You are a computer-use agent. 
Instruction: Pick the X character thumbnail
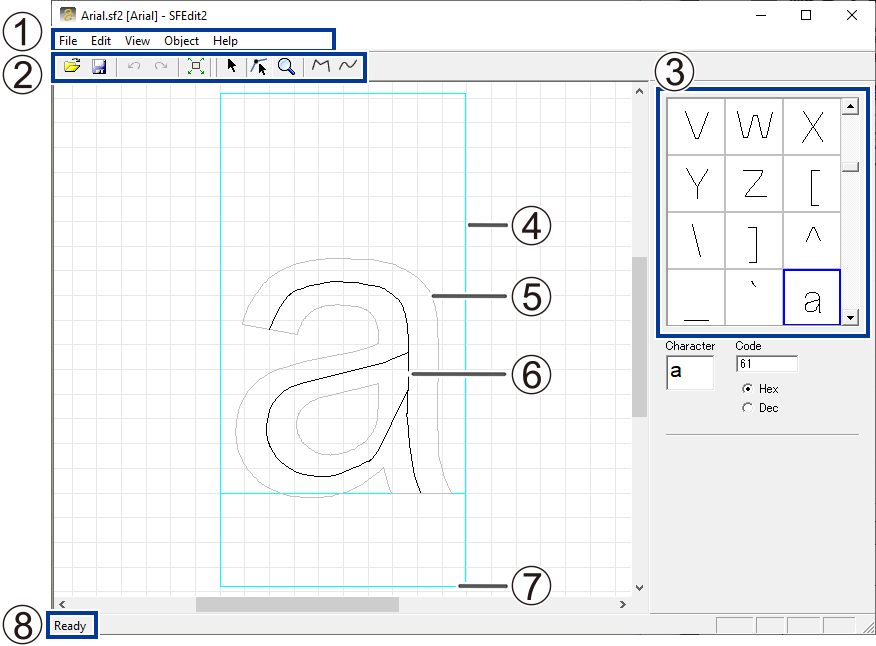tap(812, 127)
